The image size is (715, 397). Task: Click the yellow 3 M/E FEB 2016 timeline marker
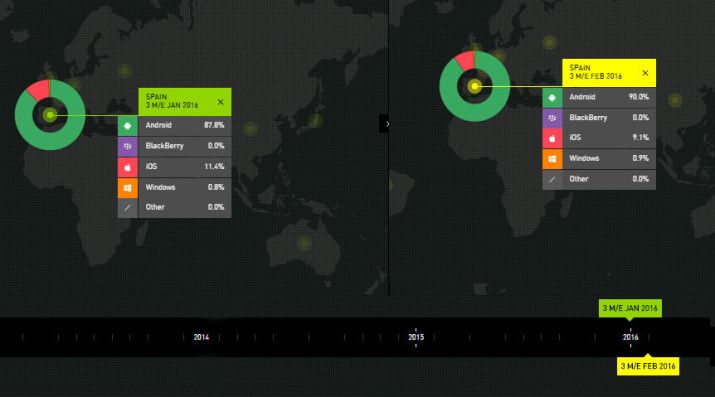(648, 366)
